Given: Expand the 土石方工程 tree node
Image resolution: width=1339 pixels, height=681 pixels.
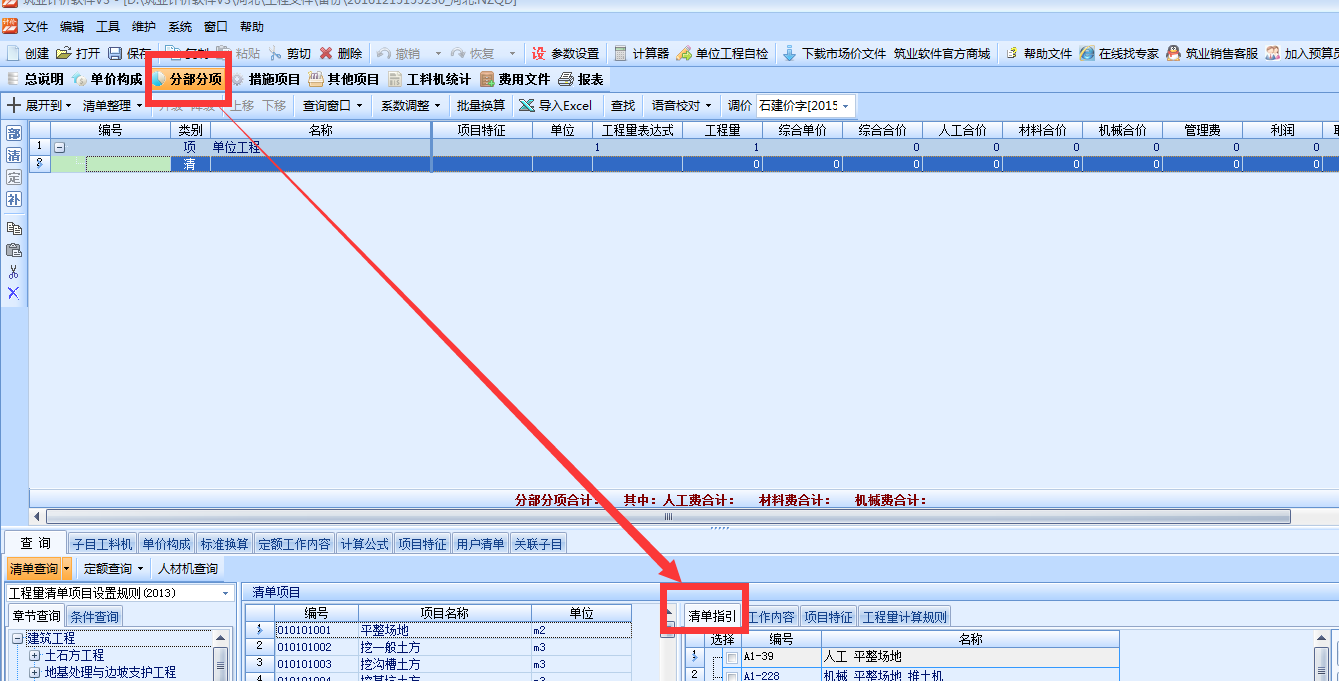Looking at the screenshot, I should 35,656.
